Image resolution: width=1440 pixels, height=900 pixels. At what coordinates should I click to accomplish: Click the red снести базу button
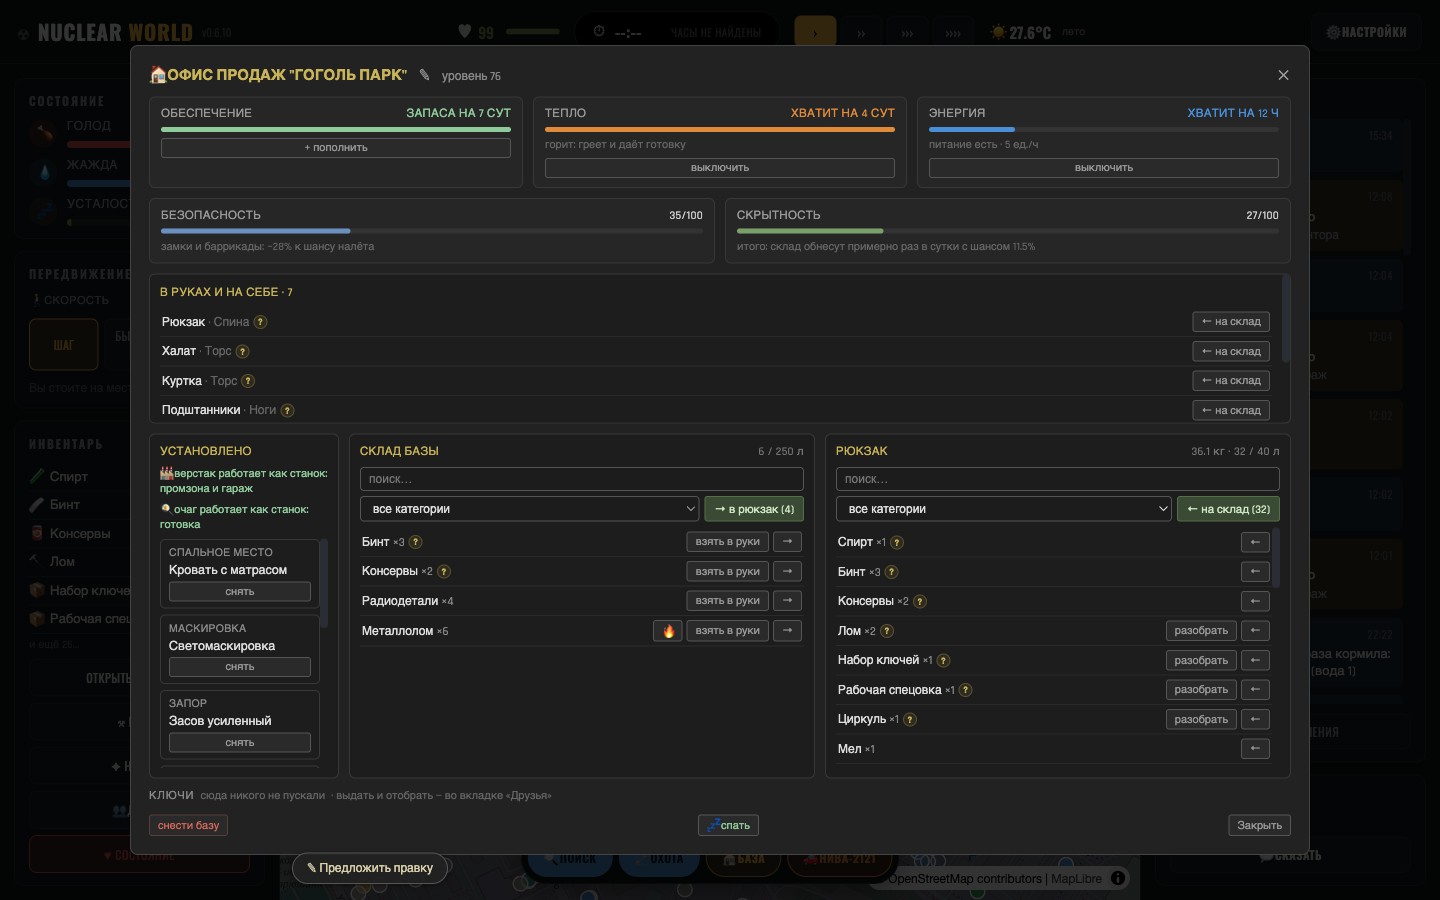click(x=188, y=825)
